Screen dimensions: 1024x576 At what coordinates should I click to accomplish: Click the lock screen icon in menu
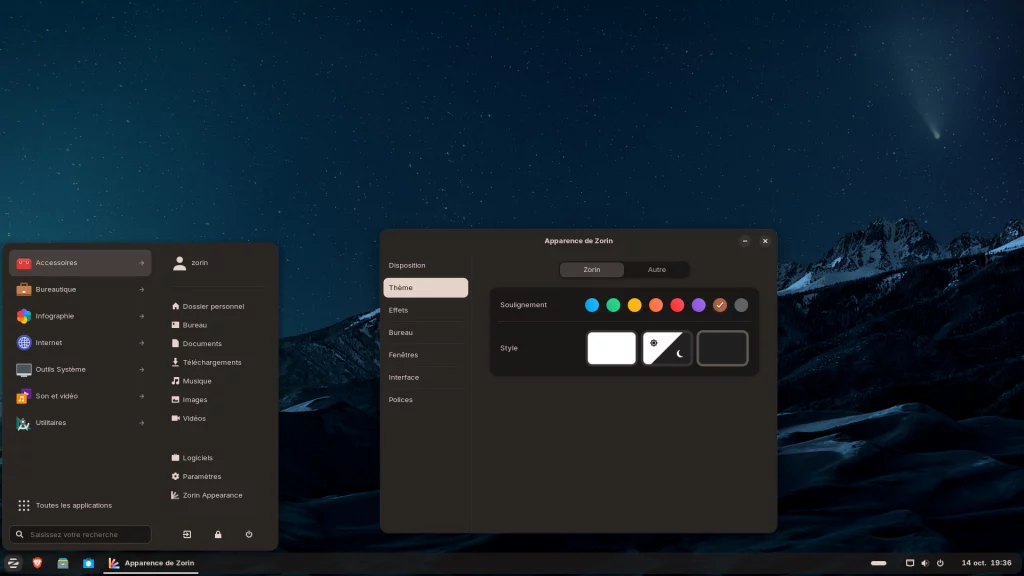pos(218,535)
